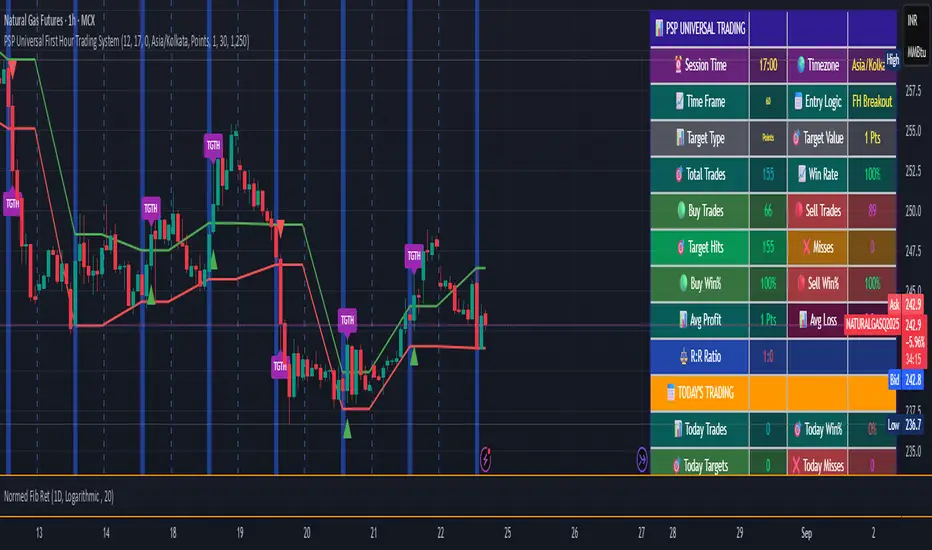This screenshot has width=932, height=550.
Task: Click the R:R Ratio 1:0 value
Action: pos(768,356)
